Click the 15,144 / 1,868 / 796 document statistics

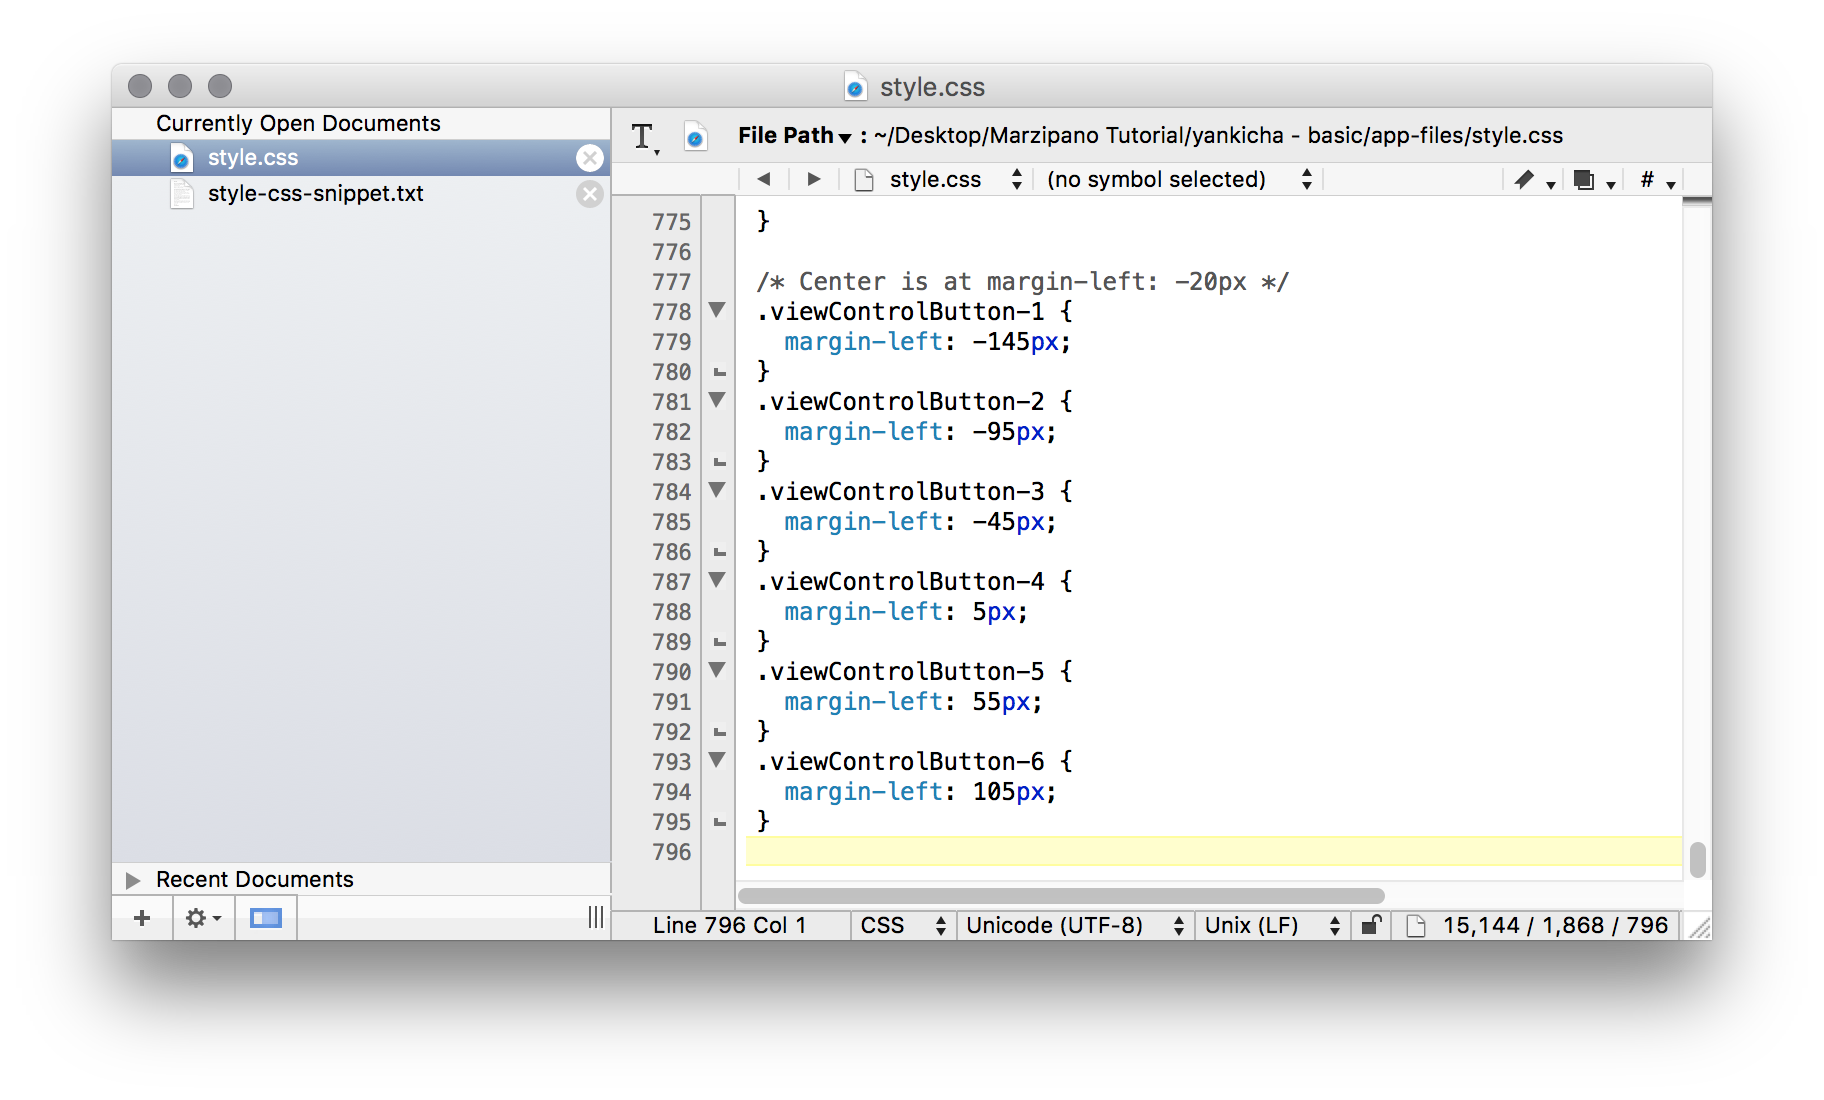pyautogui.click(x=1555, y=926)
